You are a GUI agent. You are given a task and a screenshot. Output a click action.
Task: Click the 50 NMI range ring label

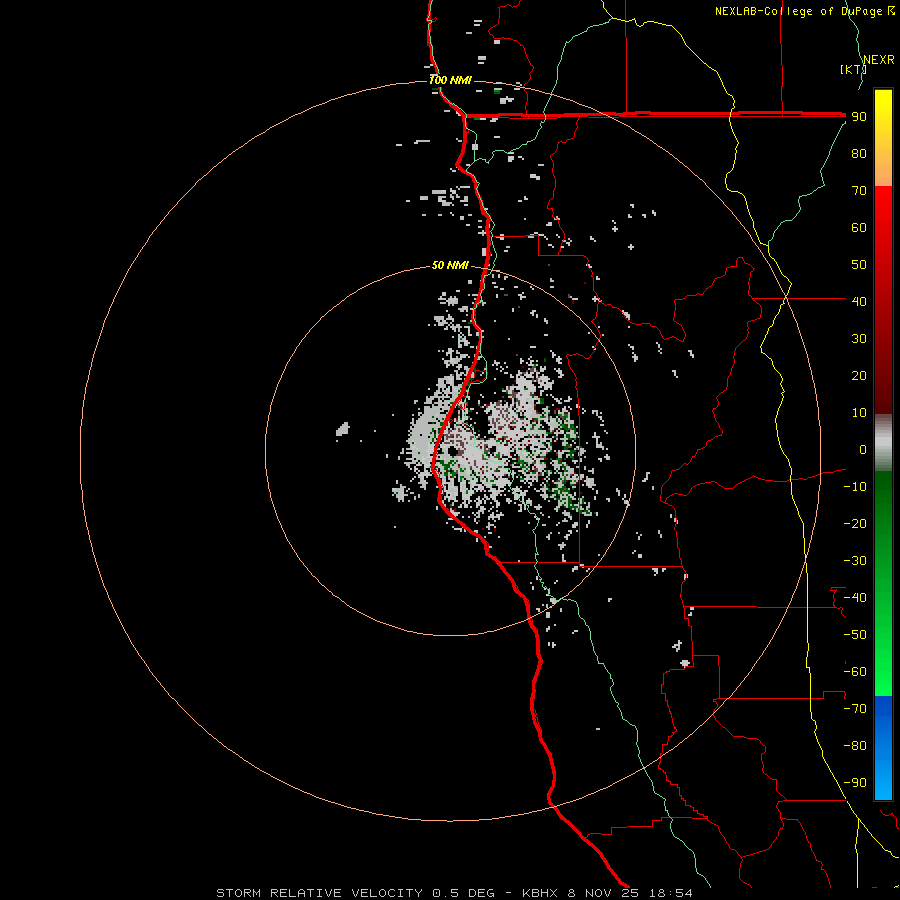pyautogui.click(x=450, y=265)
